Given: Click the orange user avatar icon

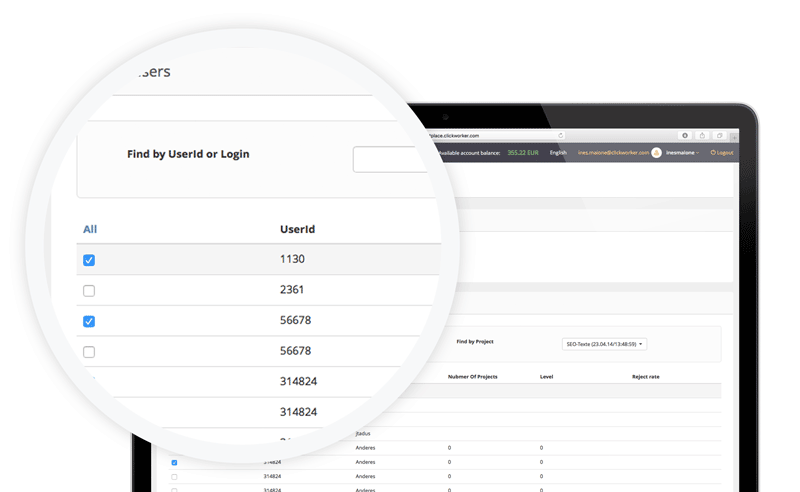Looking at the screenshot, I should [x=657, y=153].
